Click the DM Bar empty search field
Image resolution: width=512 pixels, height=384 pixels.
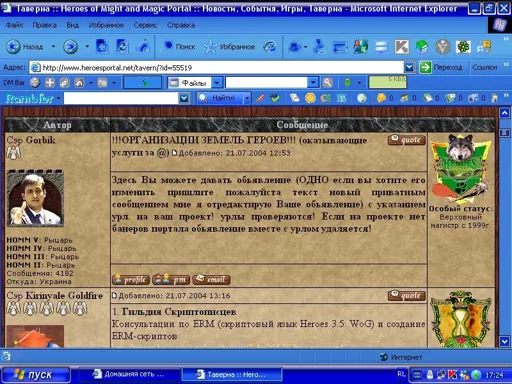(266, 82)
